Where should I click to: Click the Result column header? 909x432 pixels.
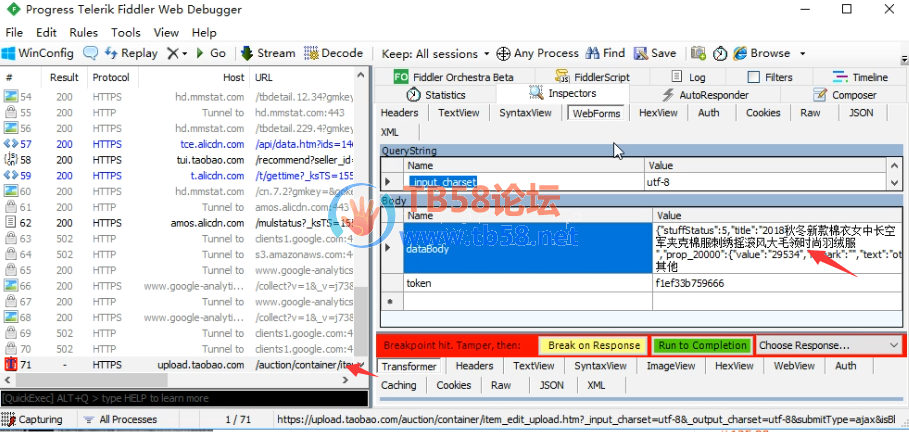[64, 77]
